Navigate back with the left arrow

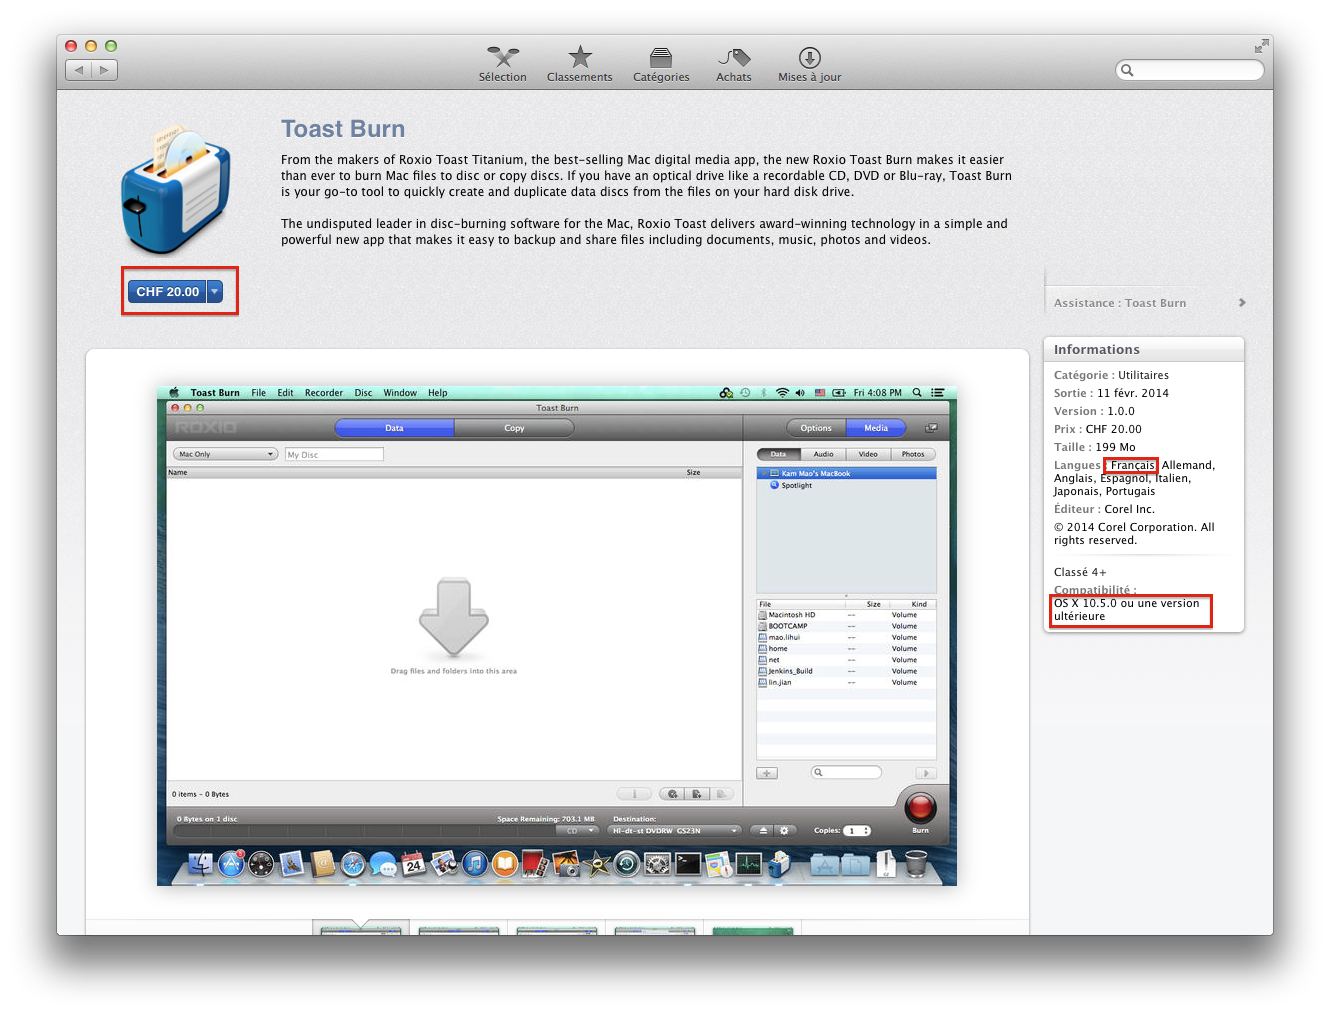tap(79, 70)
